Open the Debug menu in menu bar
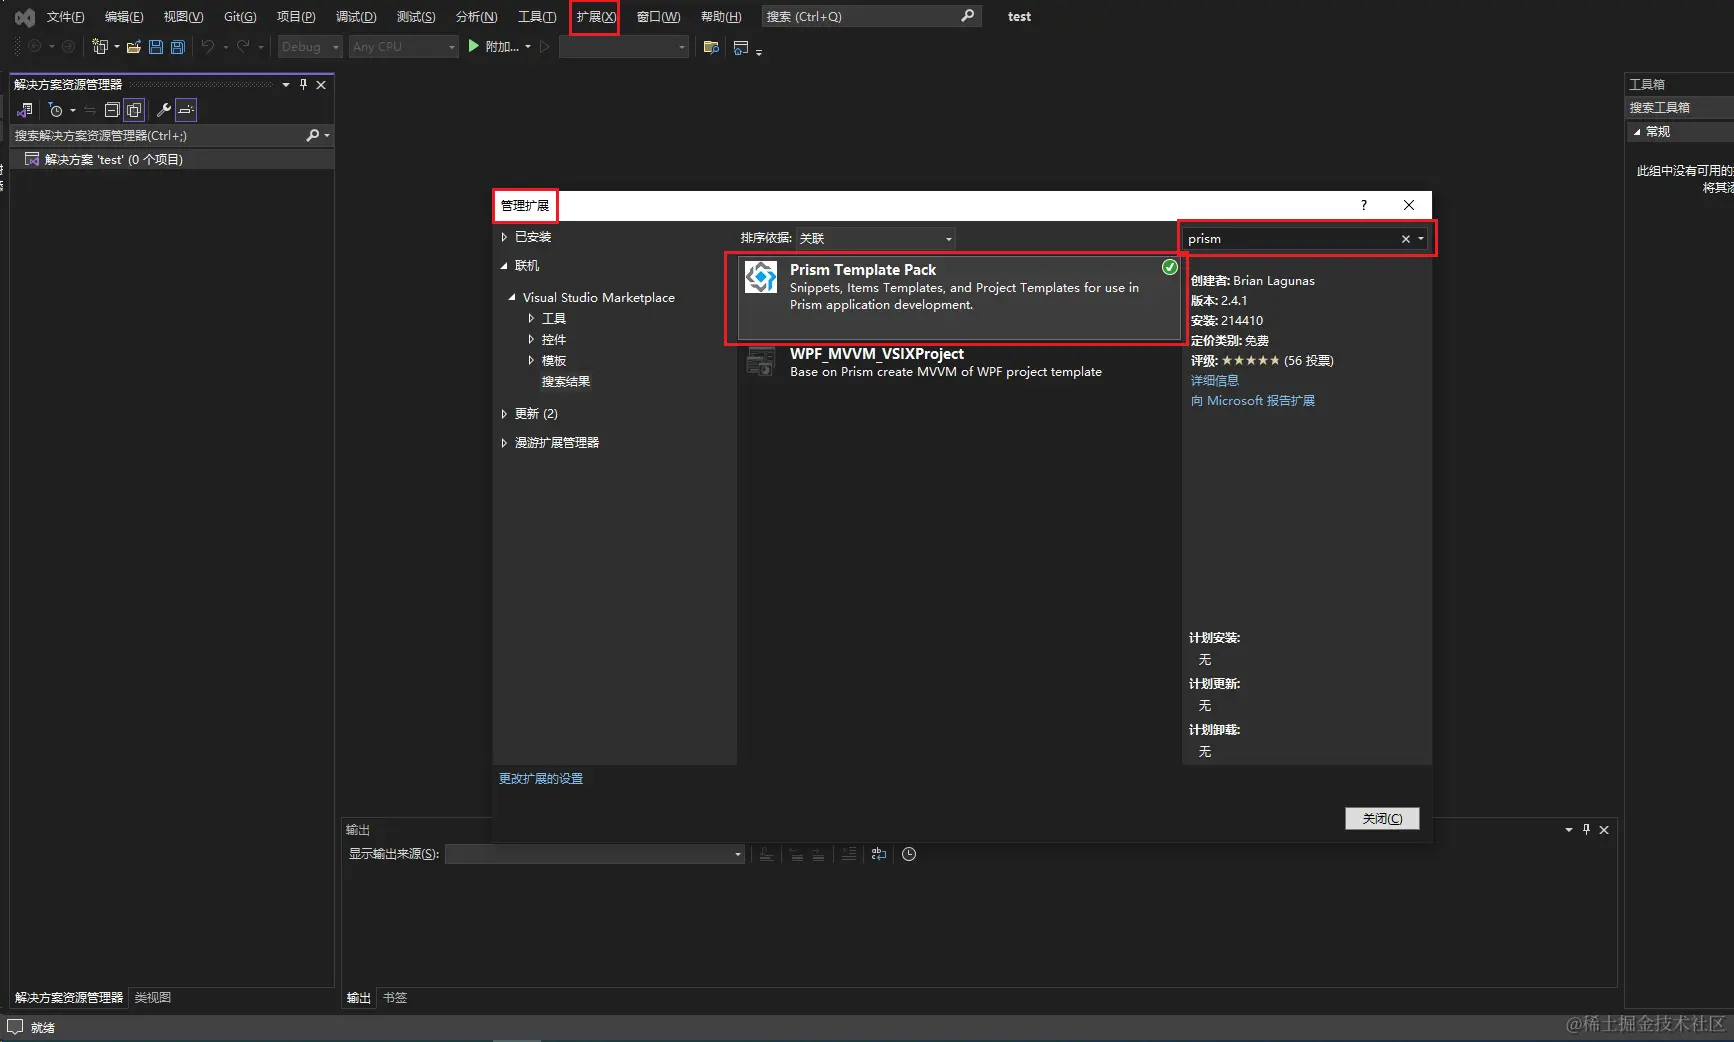This screenshot has height=1042, width=1734. (x=356, y=17)
